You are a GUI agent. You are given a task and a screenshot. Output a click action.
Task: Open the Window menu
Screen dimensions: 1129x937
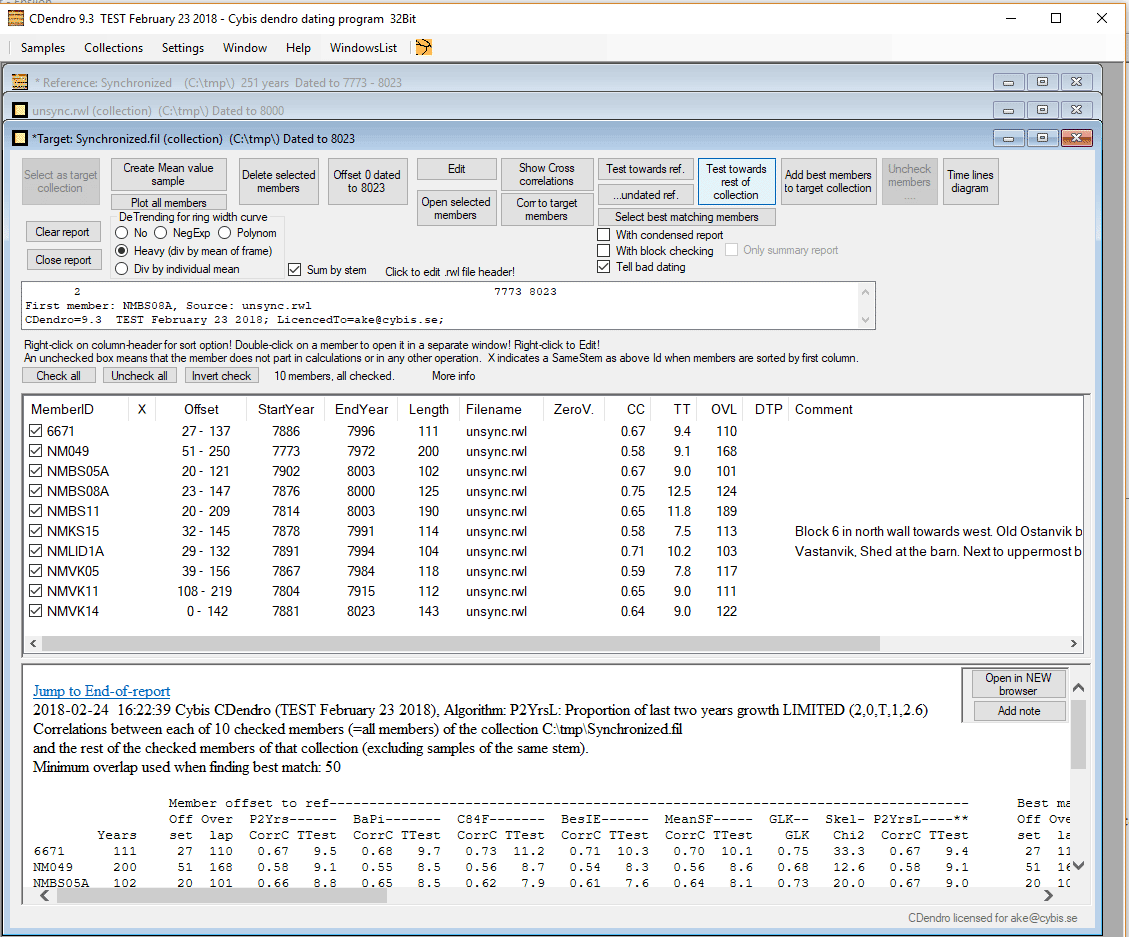coord(245,48)
